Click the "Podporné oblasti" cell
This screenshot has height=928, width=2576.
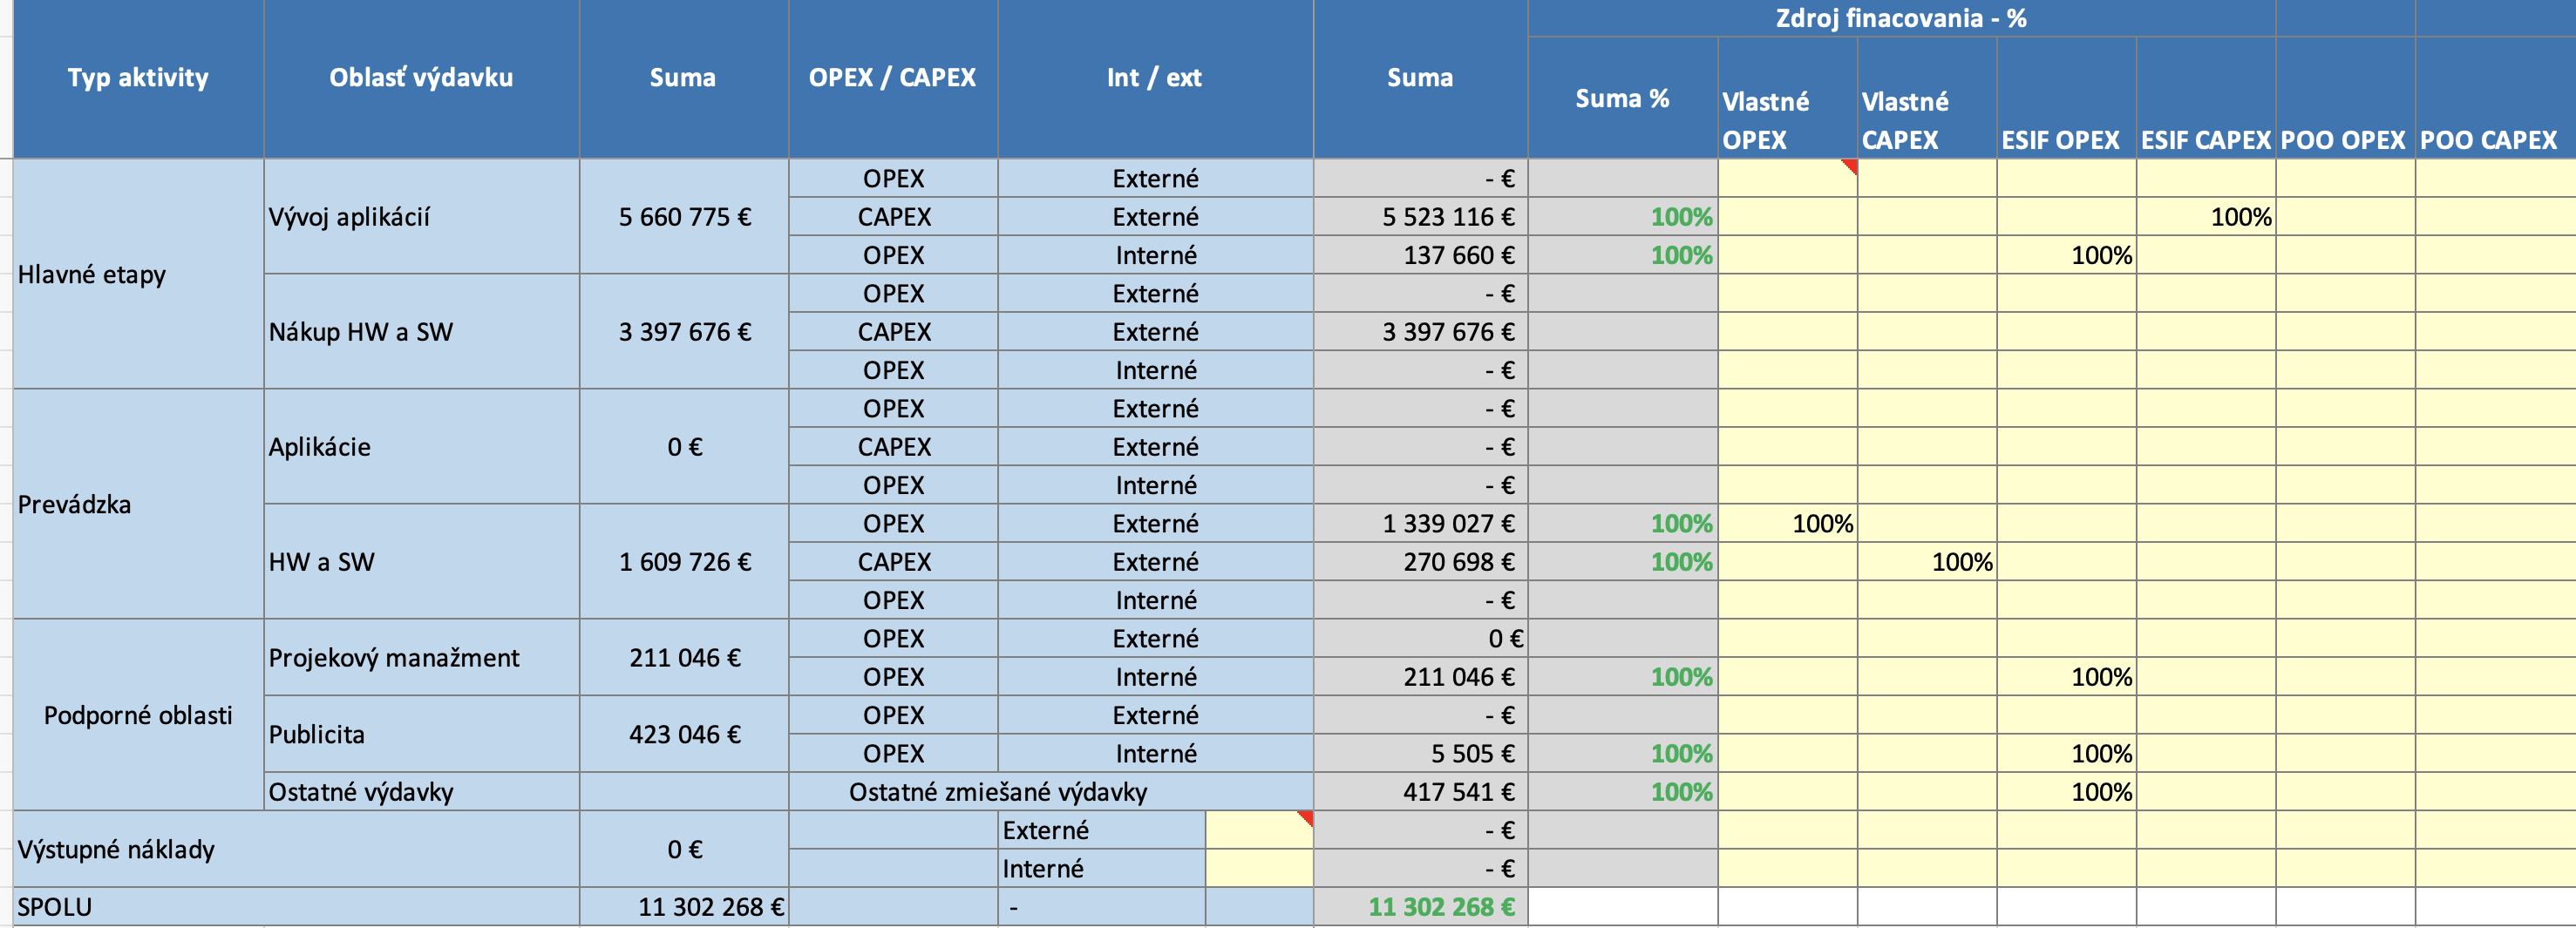tap(138, 715)
